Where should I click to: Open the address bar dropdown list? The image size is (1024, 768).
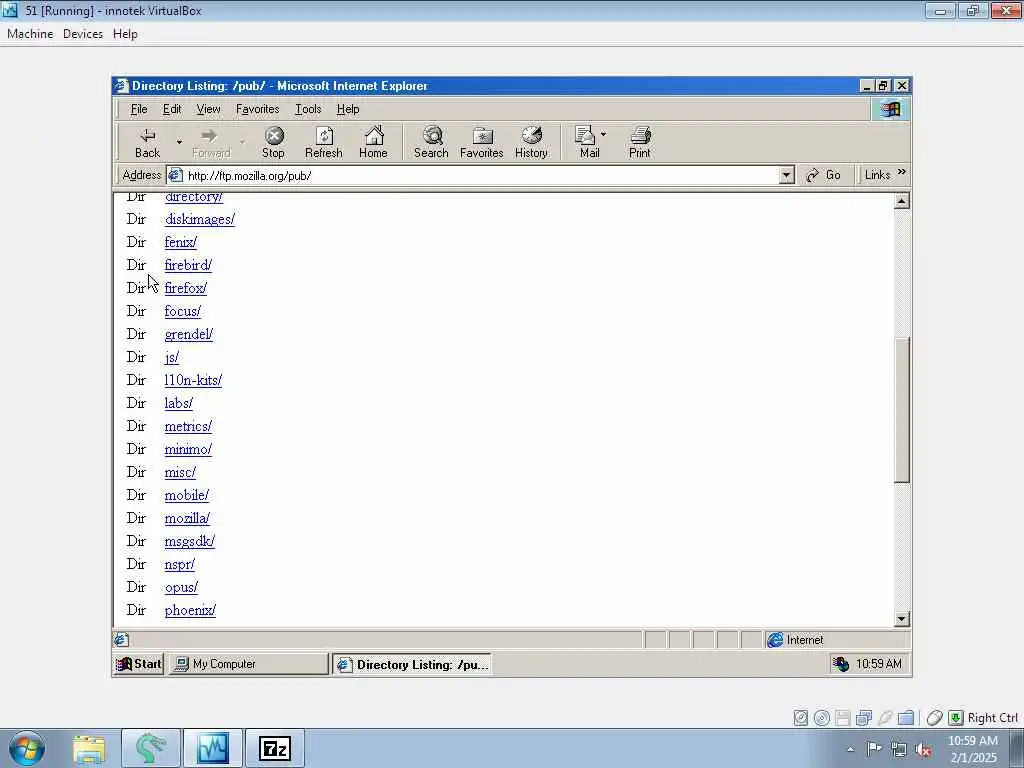(x=786, y=175)
